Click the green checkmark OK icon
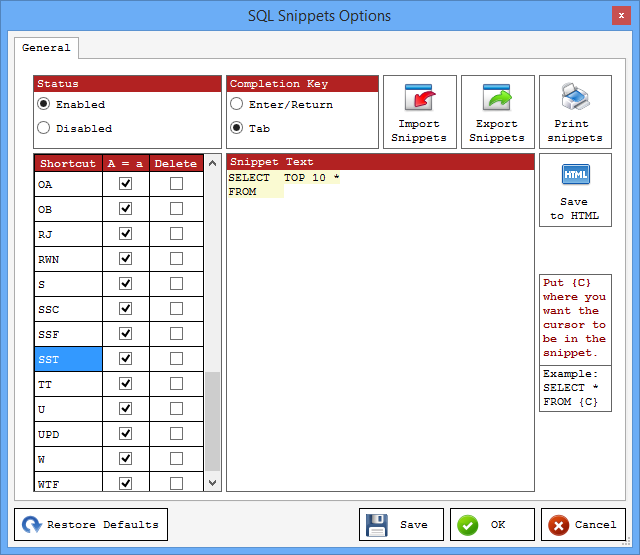640x555 pixels. pyautogui.click(x=468, y=525)
